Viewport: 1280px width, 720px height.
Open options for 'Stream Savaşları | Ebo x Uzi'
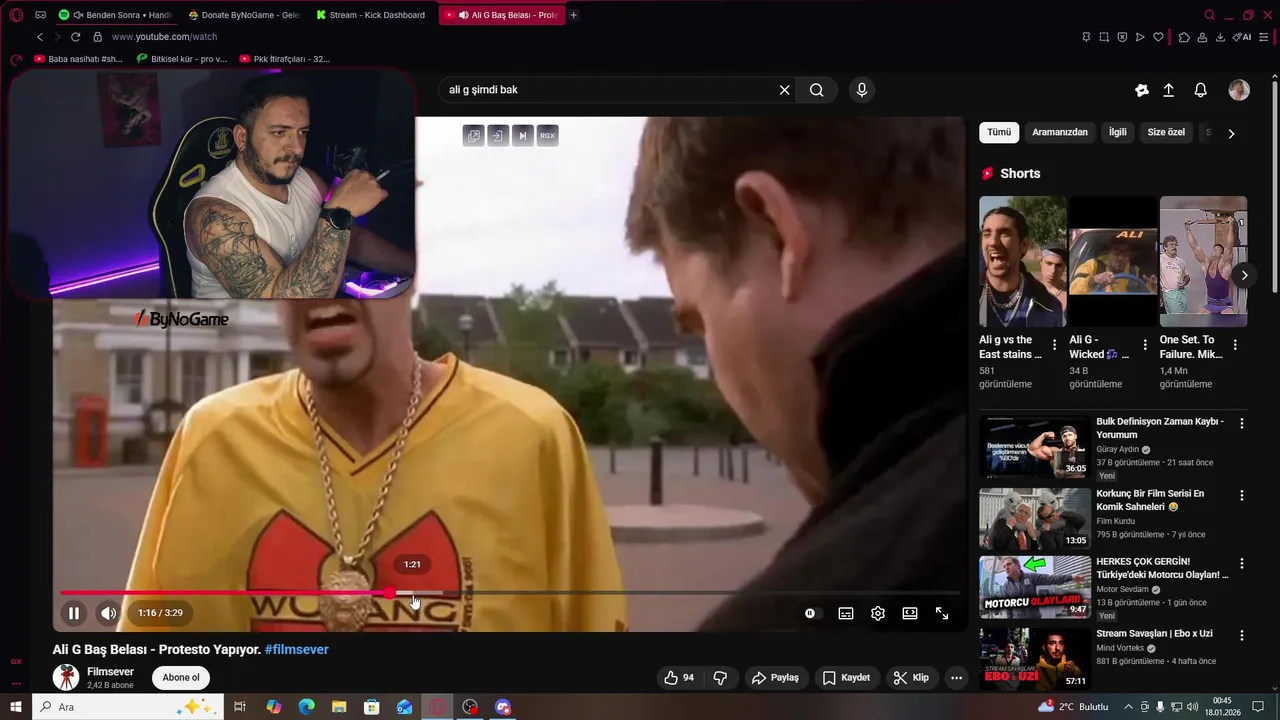1242,636
